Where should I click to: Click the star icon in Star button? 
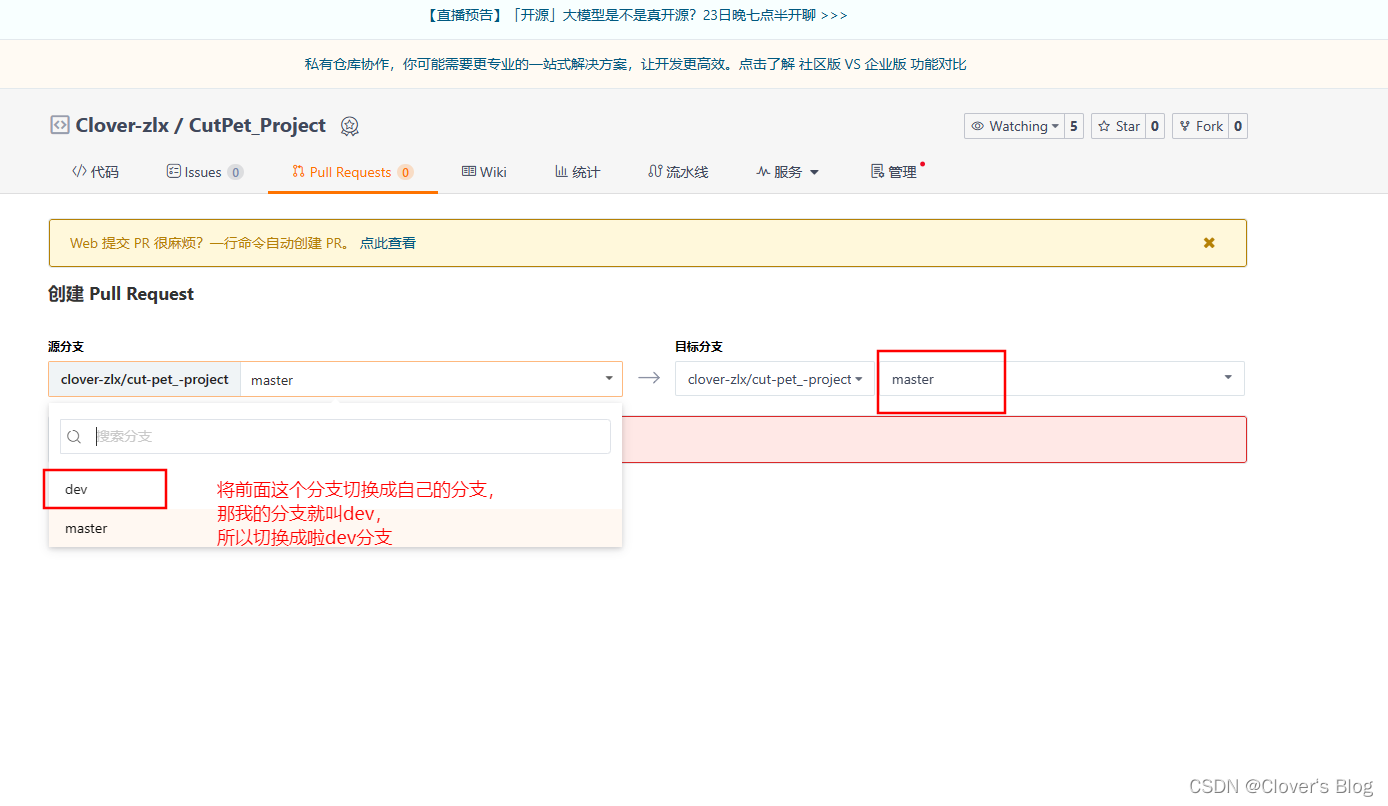click(1104, 126)
